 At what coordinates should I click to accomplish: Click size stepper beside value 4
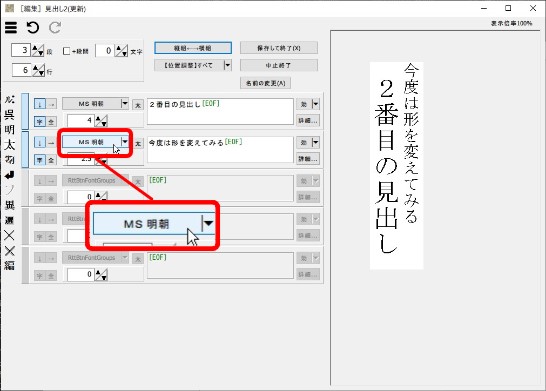point(101,121)
